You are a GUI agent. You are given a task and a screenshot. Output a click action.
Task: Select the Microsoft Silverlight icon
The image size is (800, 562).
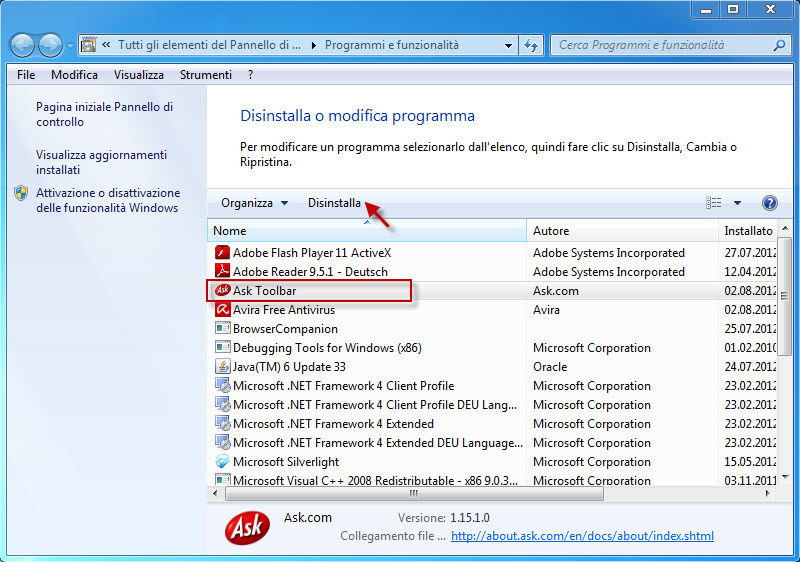[x=222, y=462]
